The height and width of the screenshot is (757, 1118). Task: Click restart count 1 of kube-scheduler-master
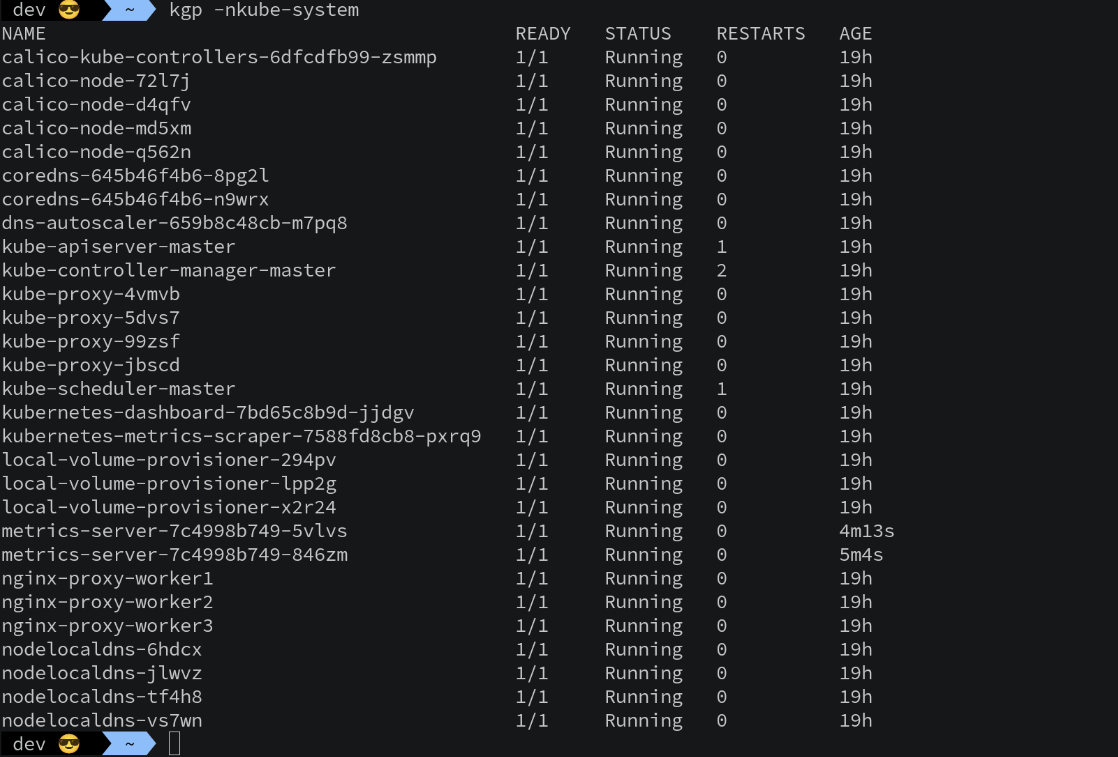[x=722, y=388]
